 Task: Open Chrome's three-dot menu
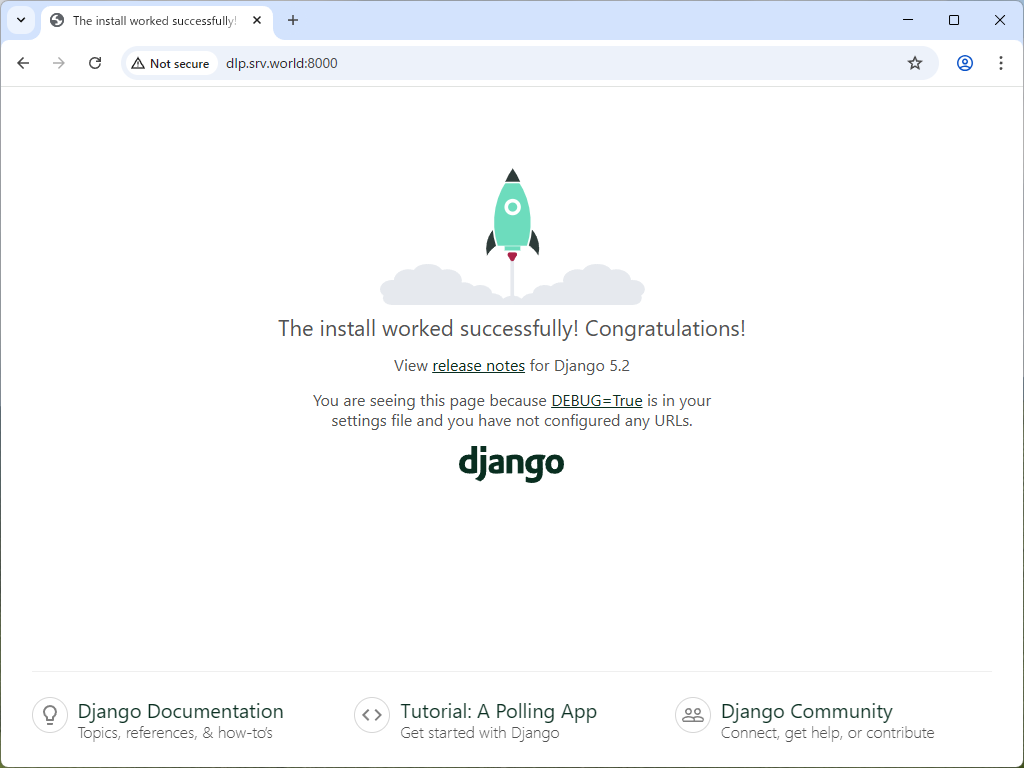(1001, 62)
